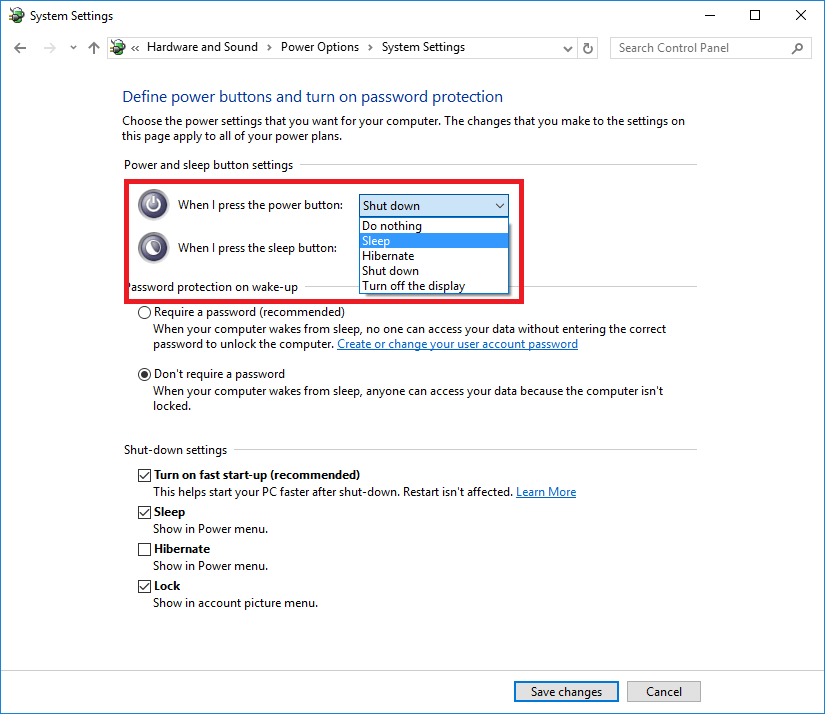The image size is (825, 714).
Task: Click the Save changes button
Action: pyautogui.click(x=565, y=691)
